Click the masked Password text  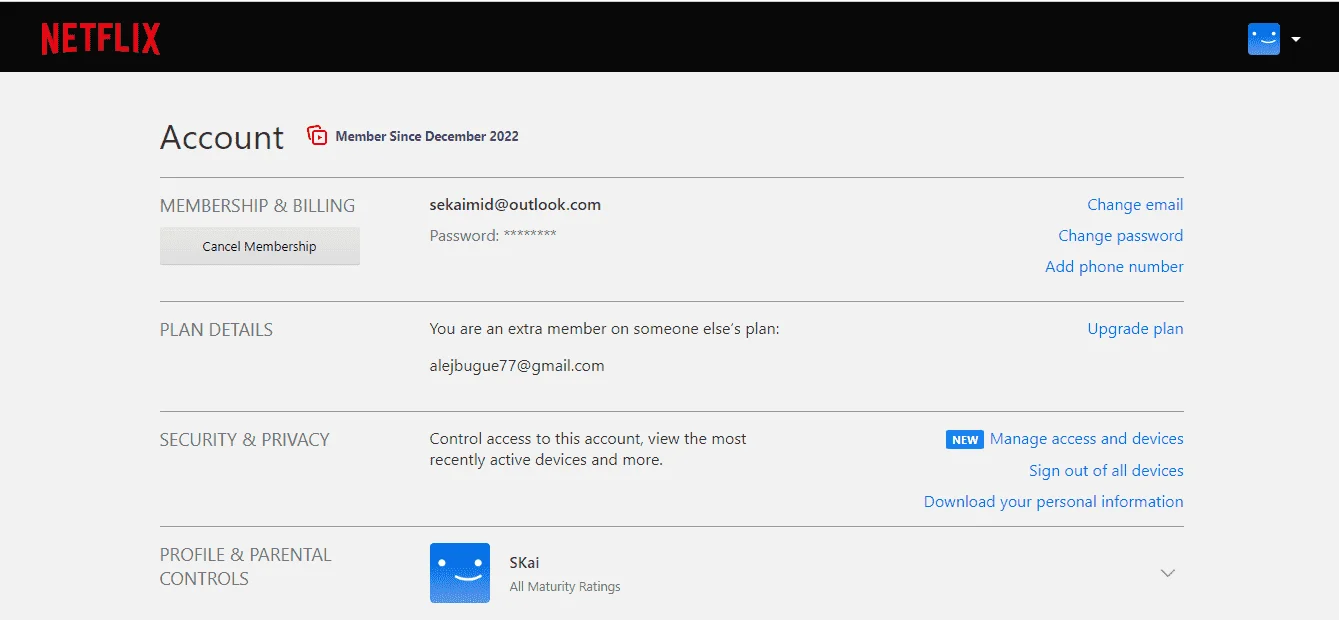coord(493,235)
